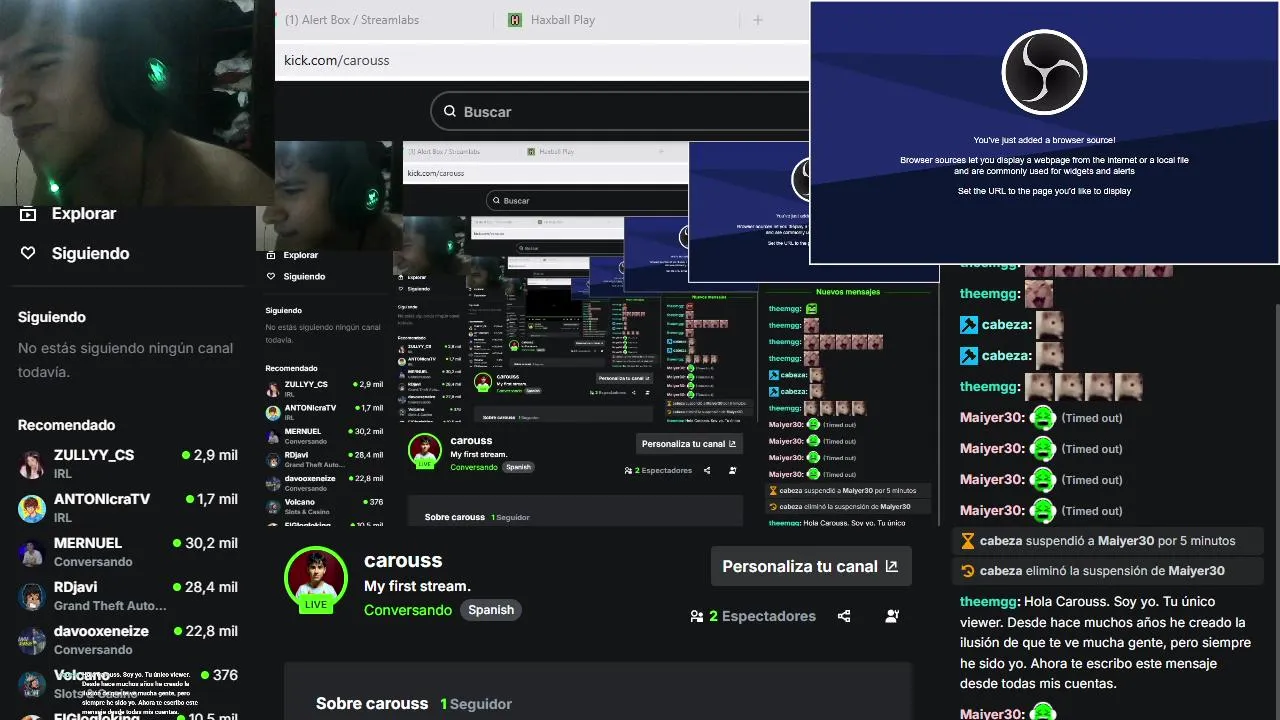The height and width of the screenshot is (720, 1280).
Task: Click the share icon under Personaliza
Action: (844, 616)
